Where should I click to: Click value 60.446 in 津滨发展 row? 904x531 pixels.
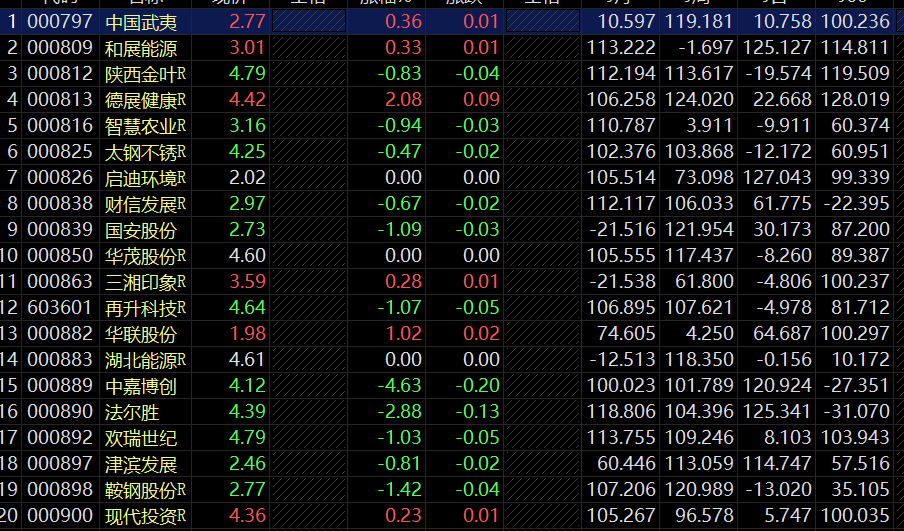click(x=627, y=464)
